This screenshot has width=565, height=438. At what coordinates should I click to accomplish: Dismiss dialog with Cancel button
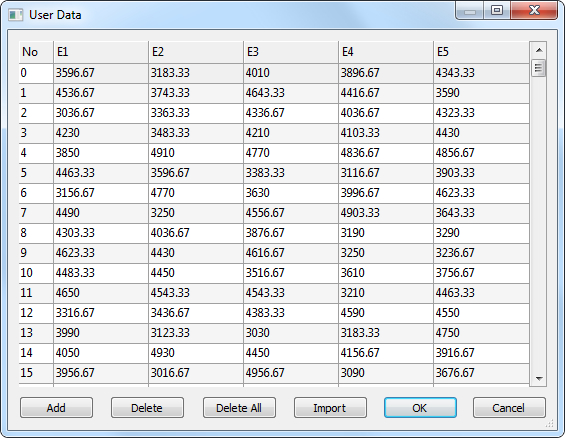click(x=509, y=408)
